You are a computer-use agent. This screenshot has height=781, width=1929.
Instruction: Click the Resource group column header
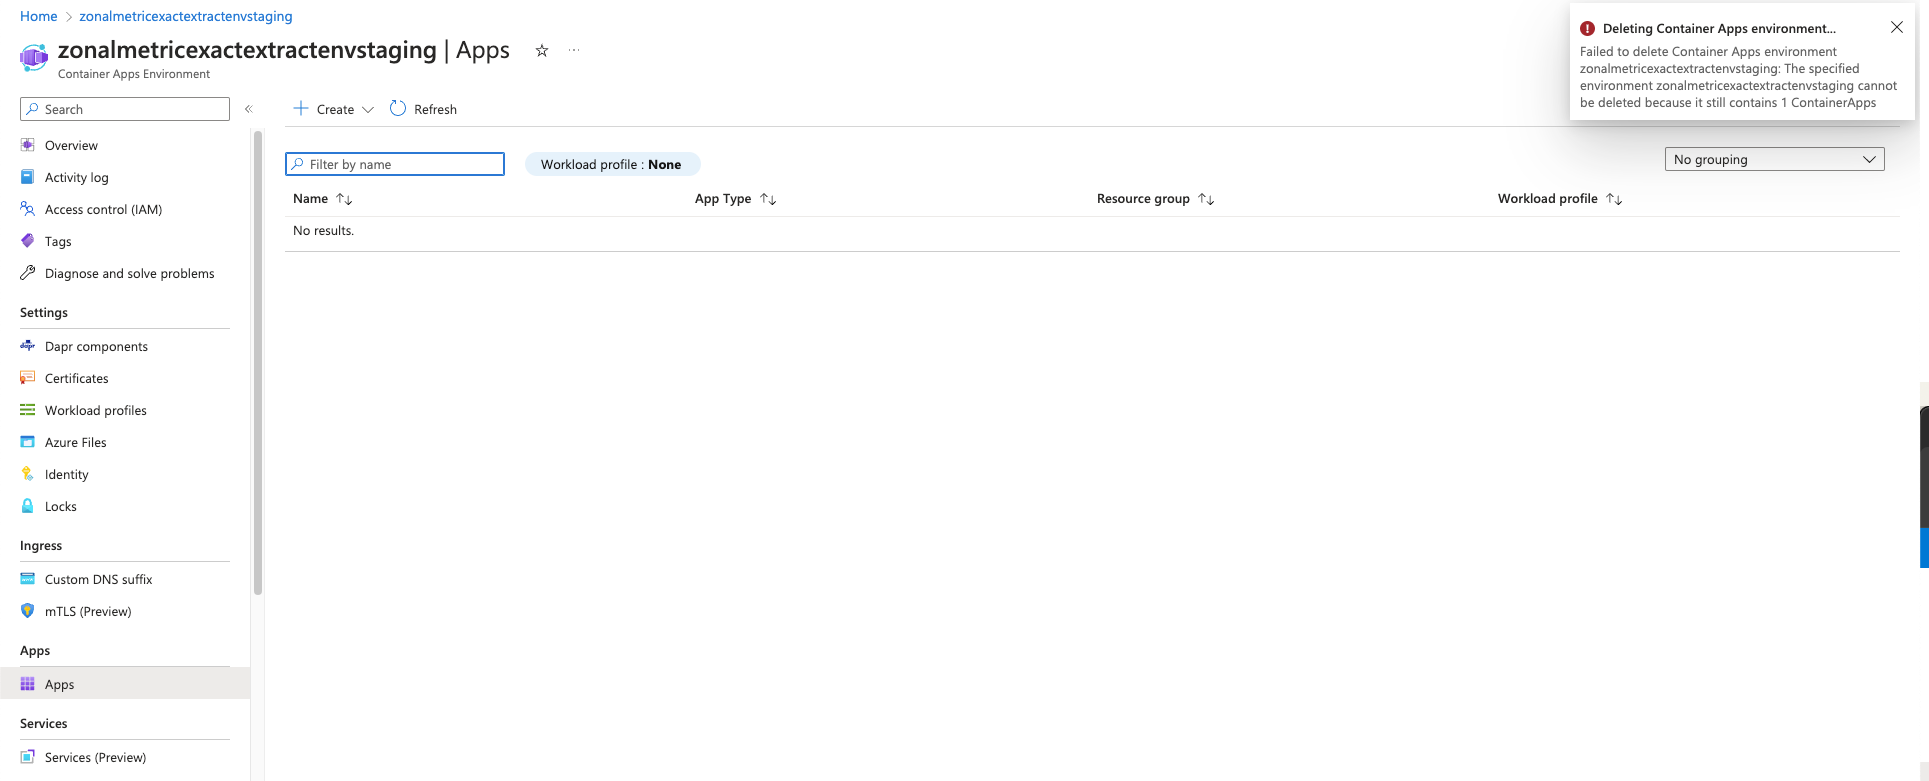(x=1143, y=199)
